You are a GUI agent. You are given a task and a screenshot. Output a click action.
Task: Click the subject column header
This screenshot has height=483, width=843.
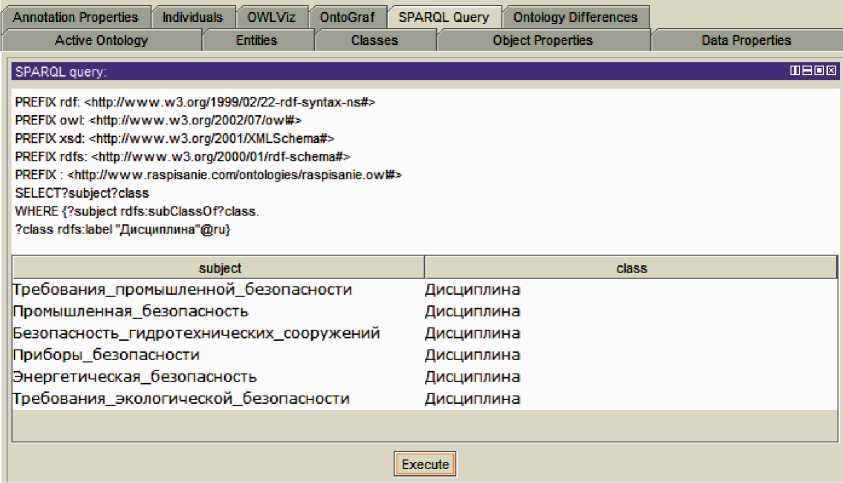220,268
